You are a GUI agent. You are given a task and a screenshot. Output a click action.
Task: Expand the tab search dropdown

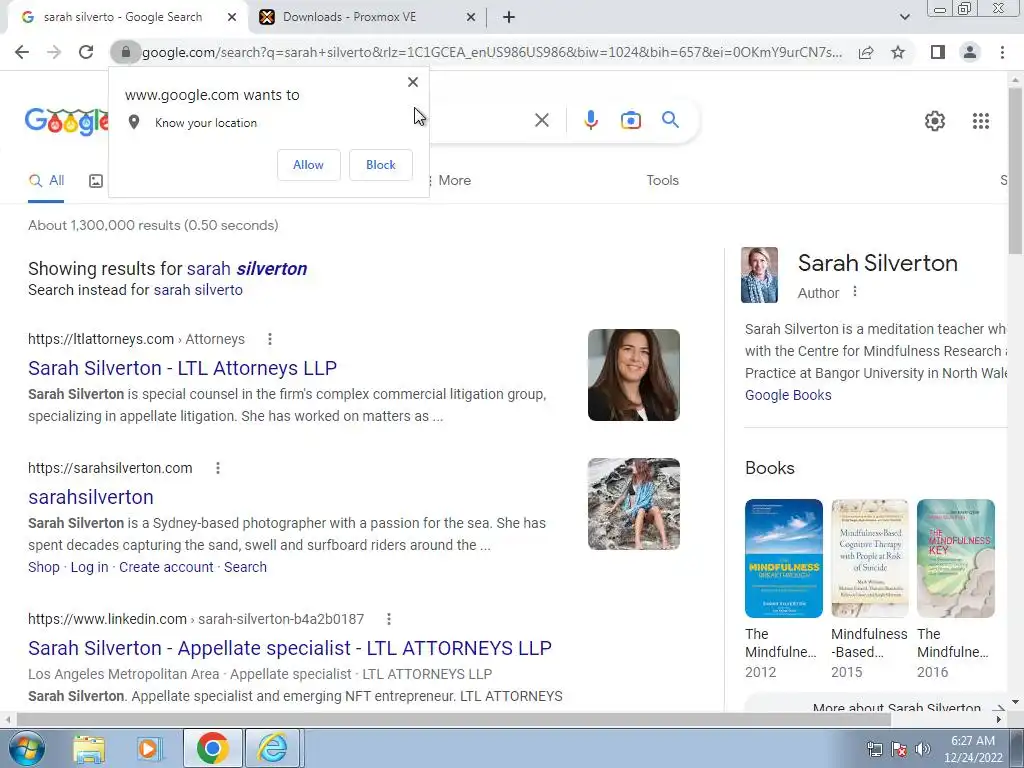(x=904, y=17)
